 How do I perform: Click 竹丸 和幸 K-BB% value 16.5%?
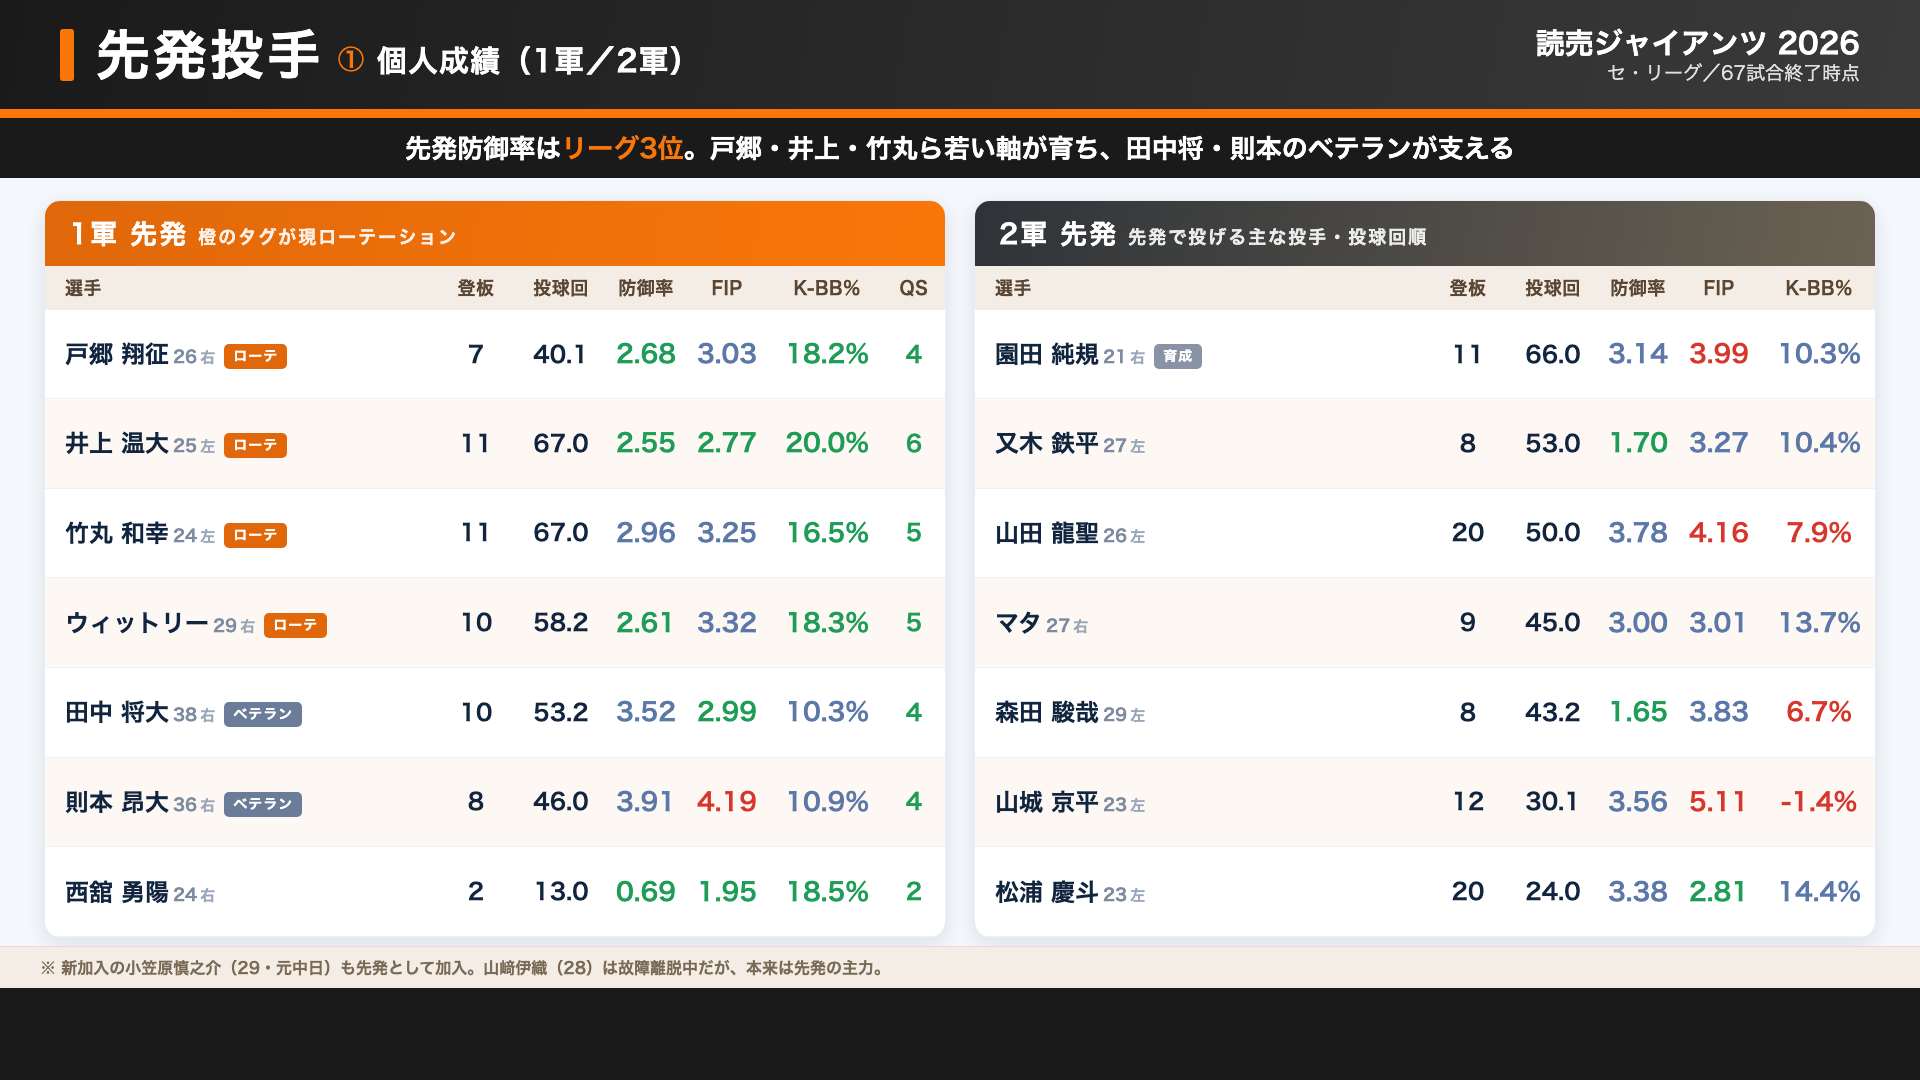click(827, 533)
